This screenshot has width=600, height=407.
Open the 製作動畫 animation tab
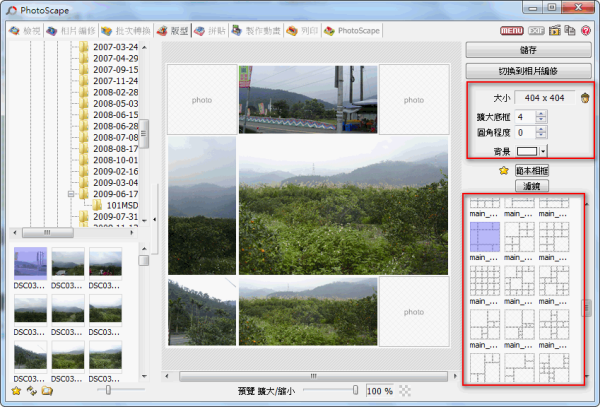tap(256, 31)
